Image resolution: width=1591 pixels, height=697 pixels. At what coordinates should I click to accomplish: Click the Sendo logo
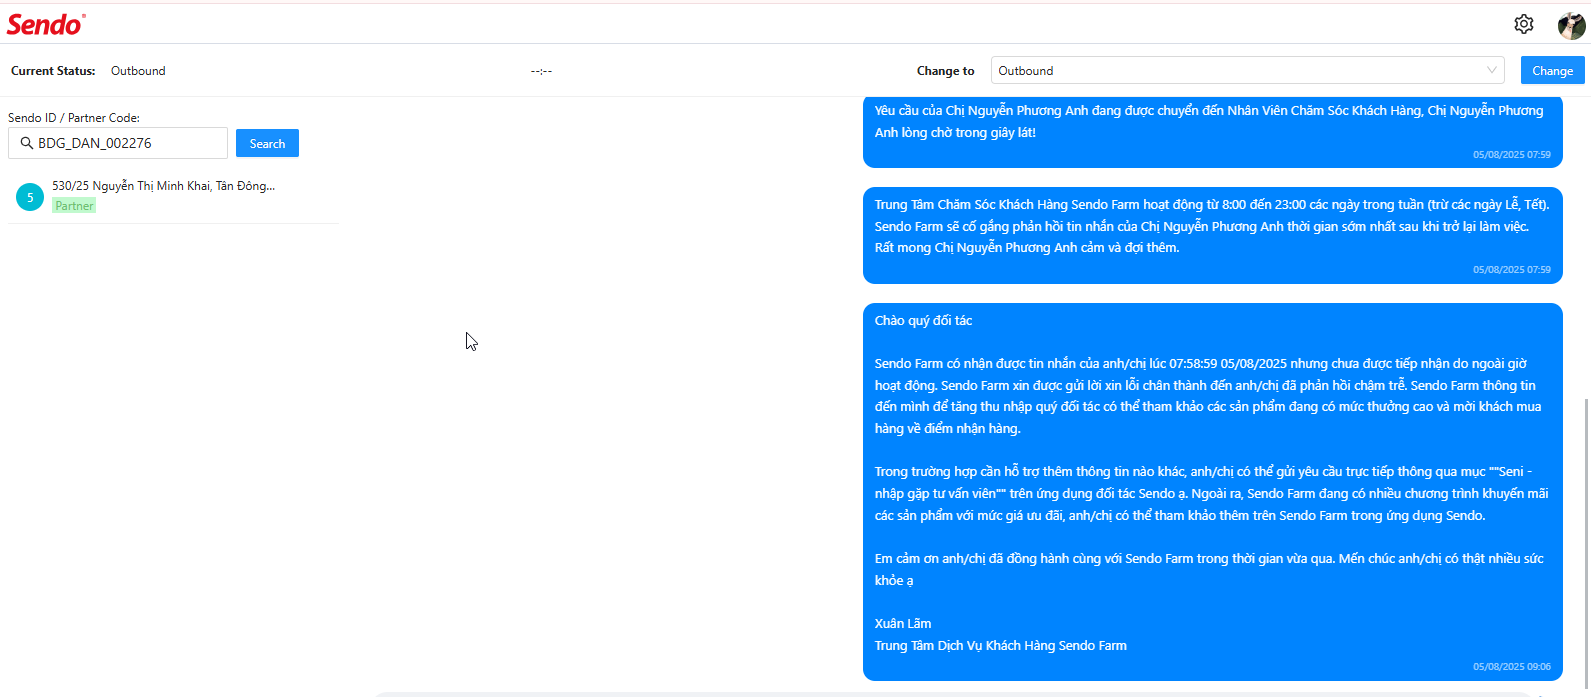(46, 24)
